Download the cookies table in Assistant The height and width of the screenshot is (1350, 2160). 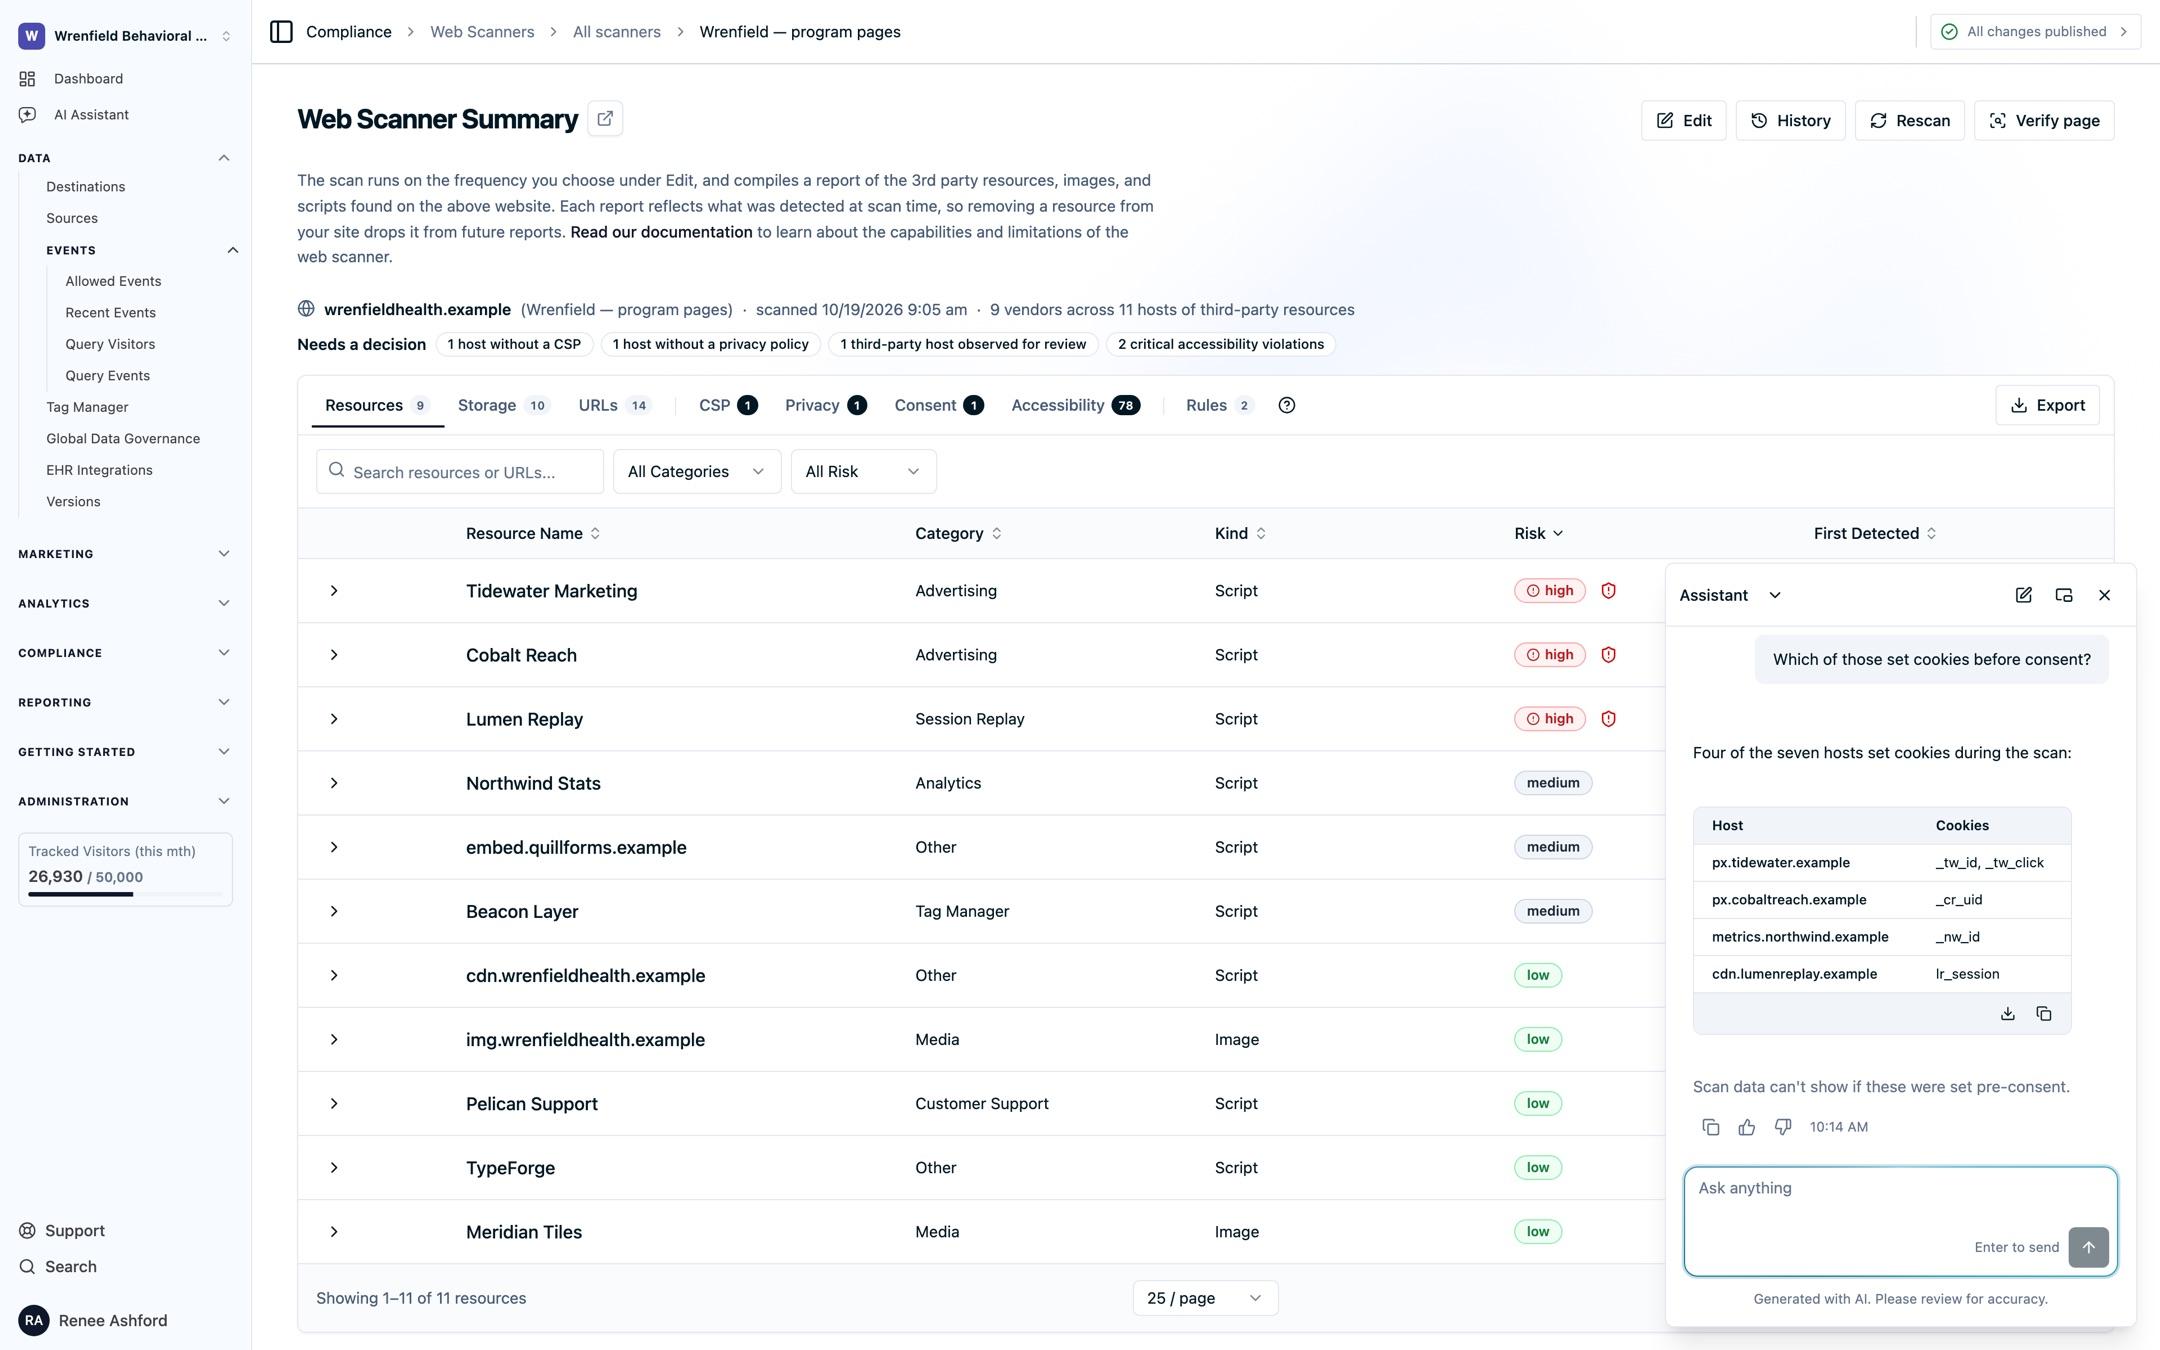point(2007,1014)
